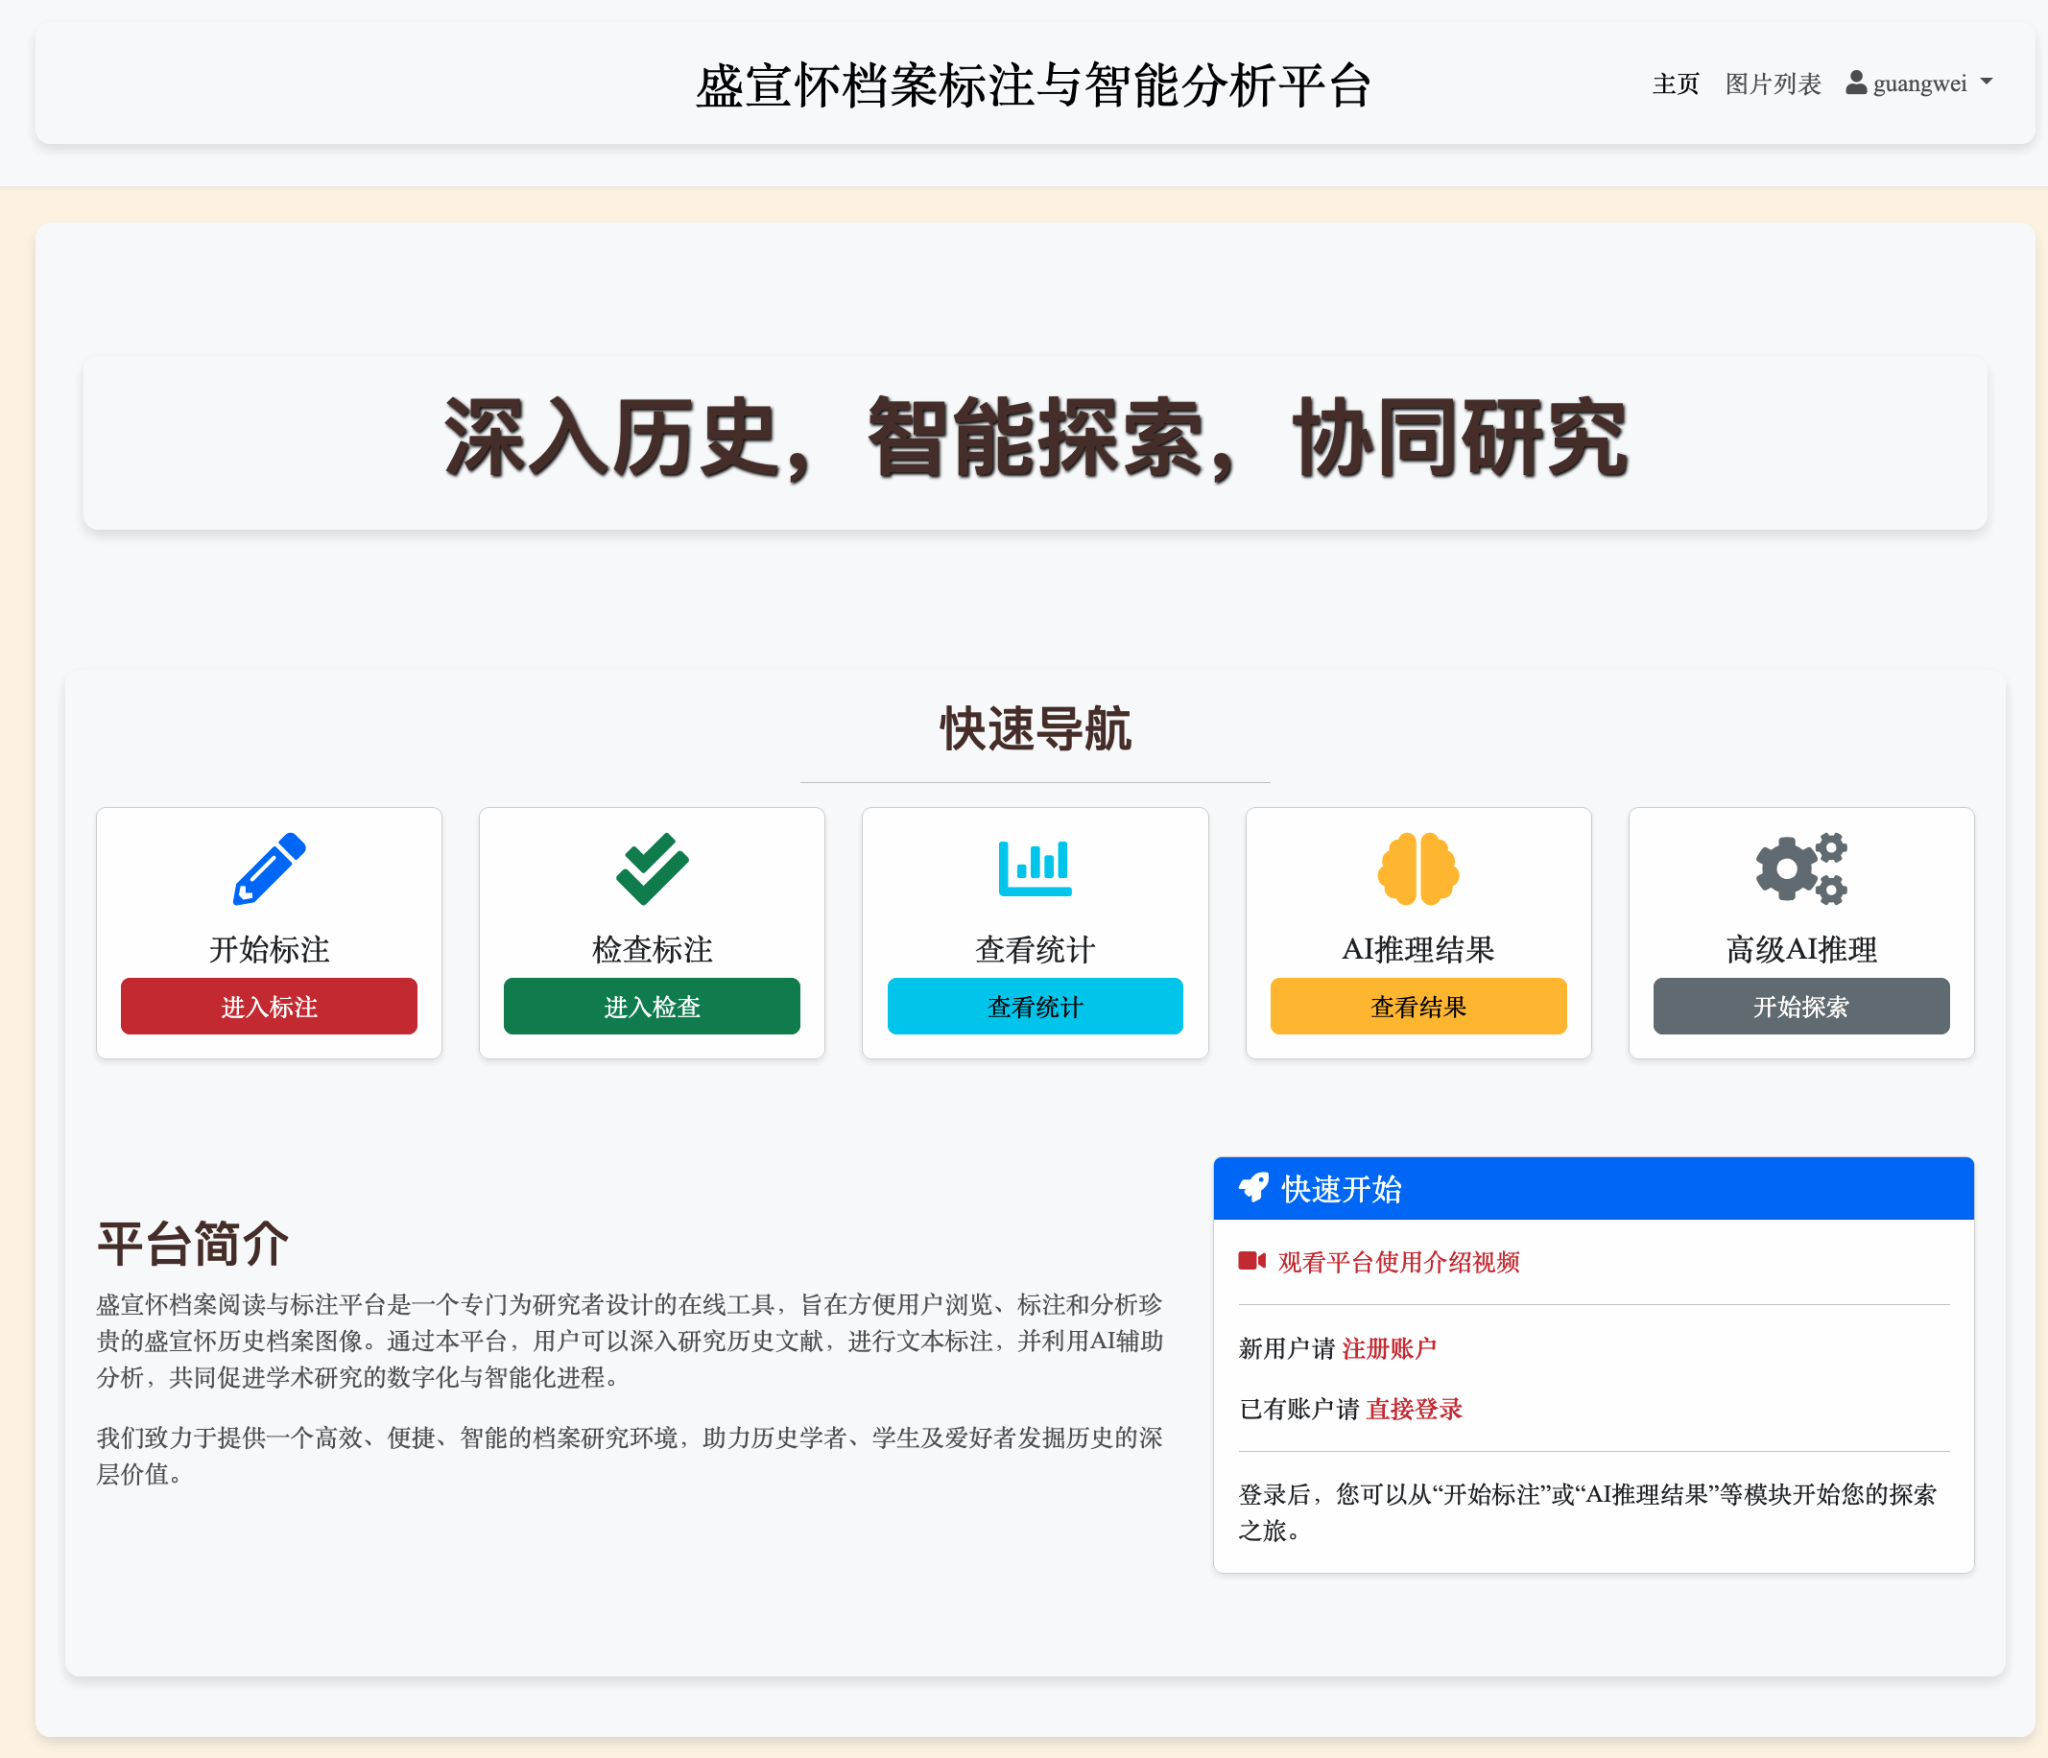The height and width of the screenshot is (1758, 2048).
Task: Follow the 注册账户 registration link
Action: (x=1389, y=1348)
